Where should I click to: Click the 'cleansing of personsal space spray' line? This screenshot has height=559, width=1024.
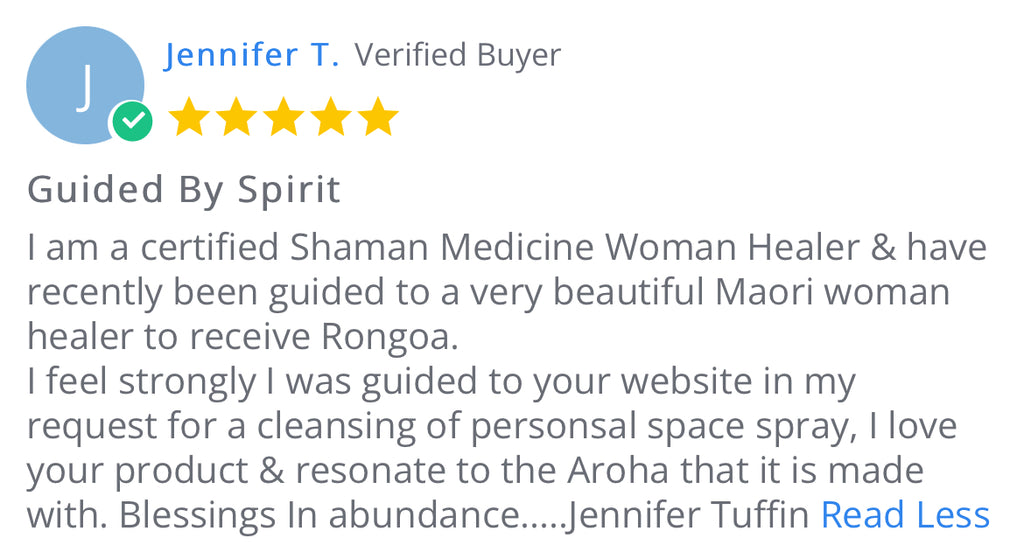pos(556,426)
